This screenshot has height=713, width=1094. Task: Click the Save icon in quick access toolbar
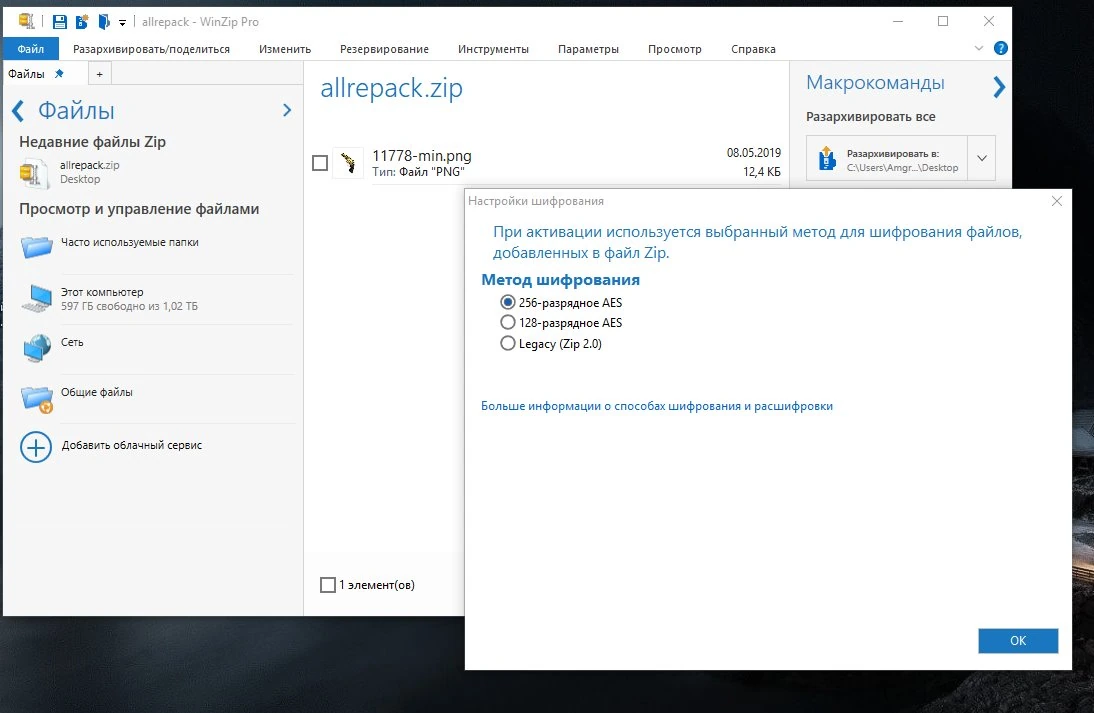[x=59, y=22]
